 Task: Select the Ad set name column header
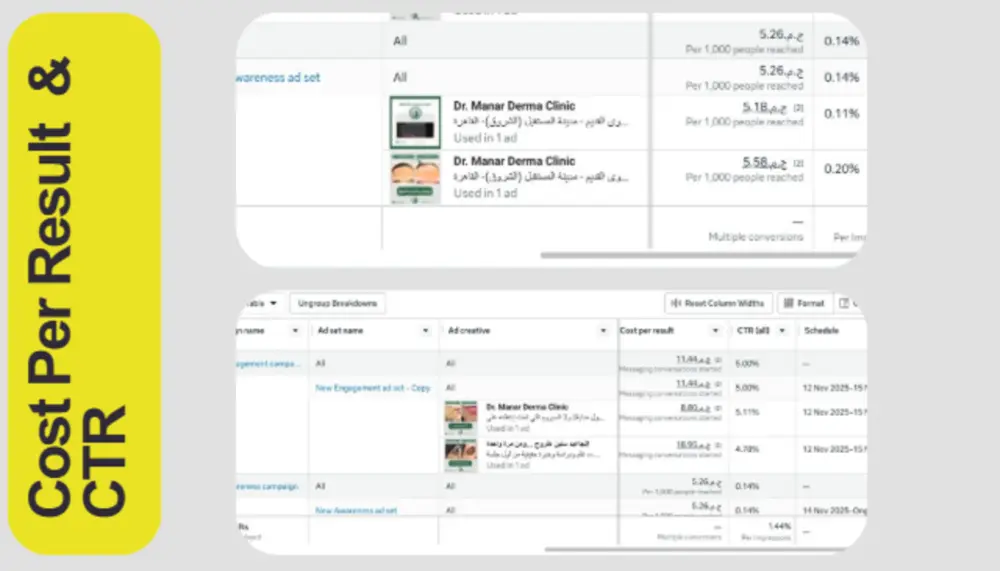(x=341, y=330)
